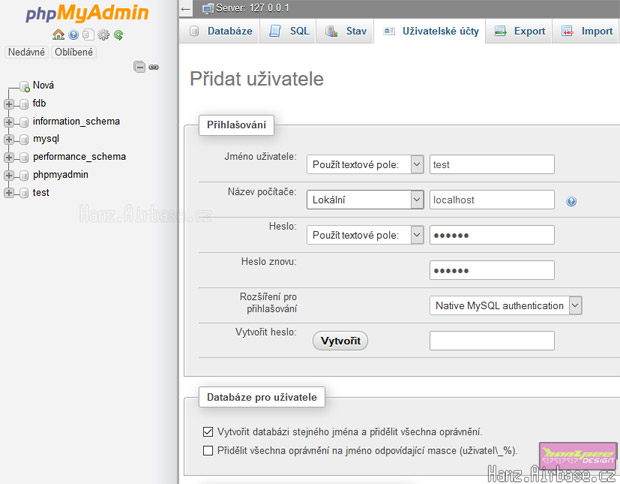Toggle the link-with-main-panel chain icon
The height and width of the screenshot is (484, 620).
(153, 67)
